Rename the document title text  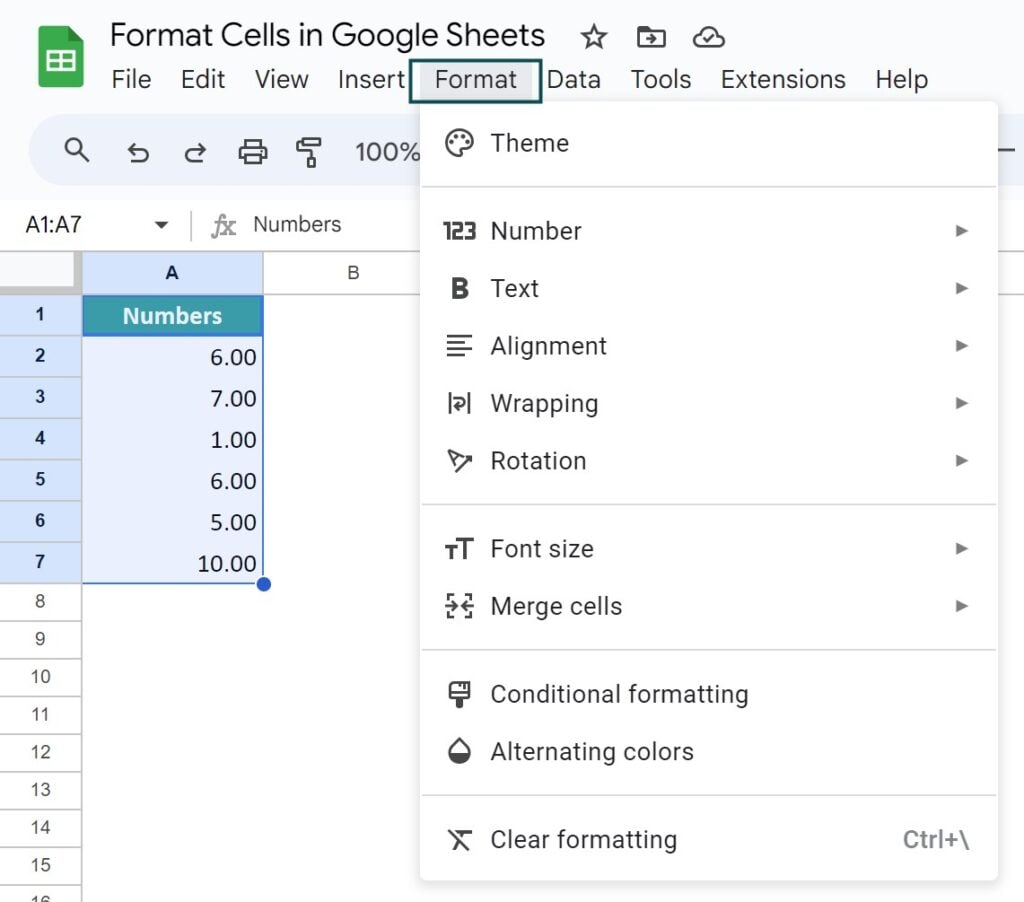coord(327,35)
